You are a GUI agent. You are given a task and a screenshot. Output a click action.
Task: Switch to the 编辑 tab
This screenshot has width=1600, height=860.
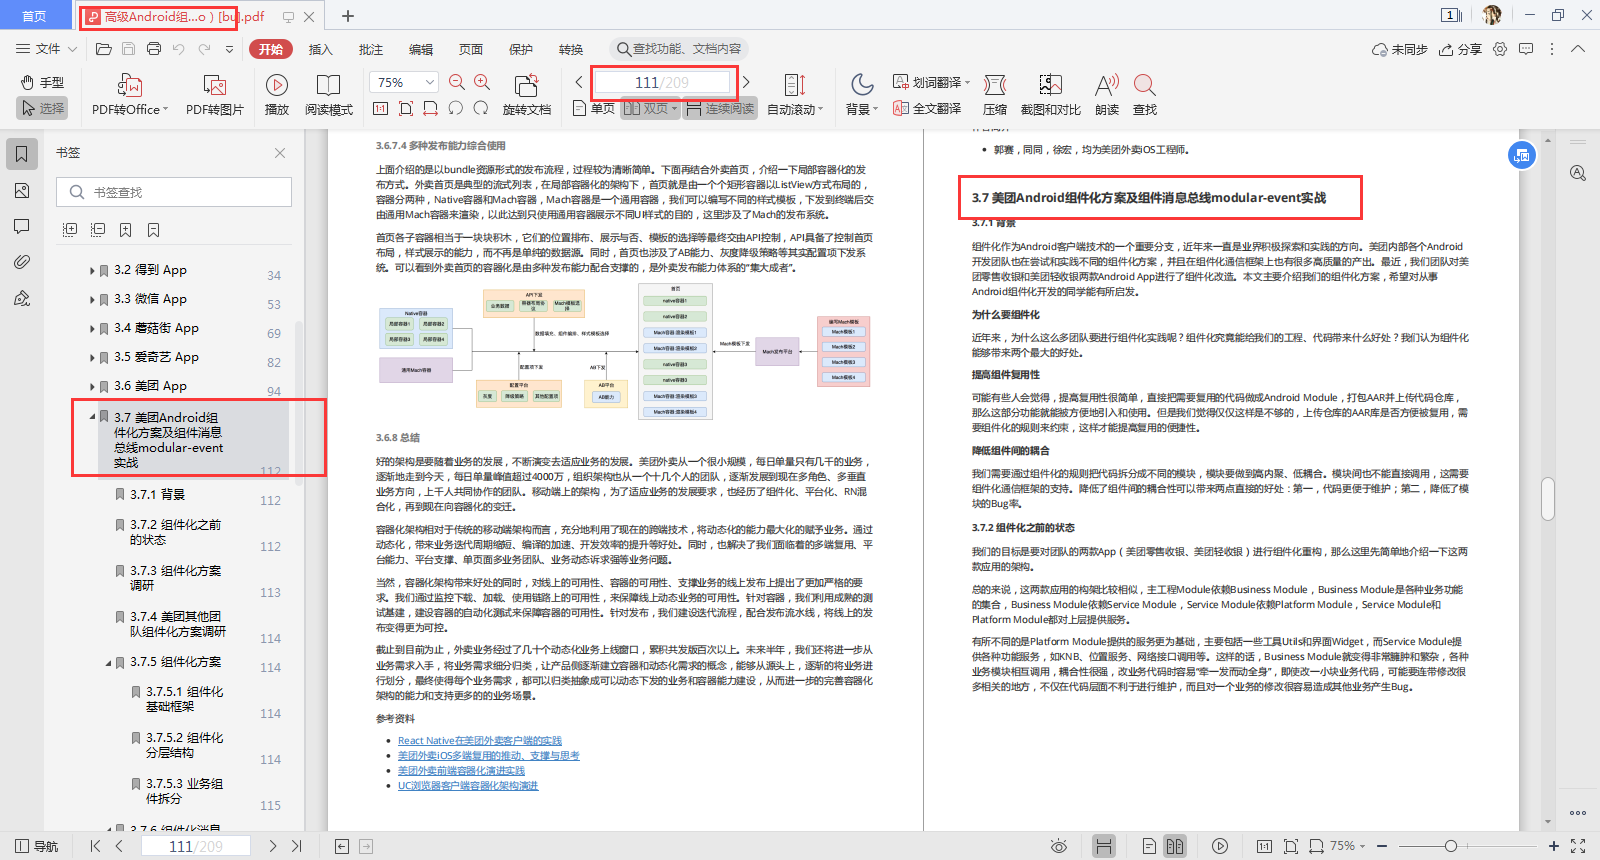(421, 49)
